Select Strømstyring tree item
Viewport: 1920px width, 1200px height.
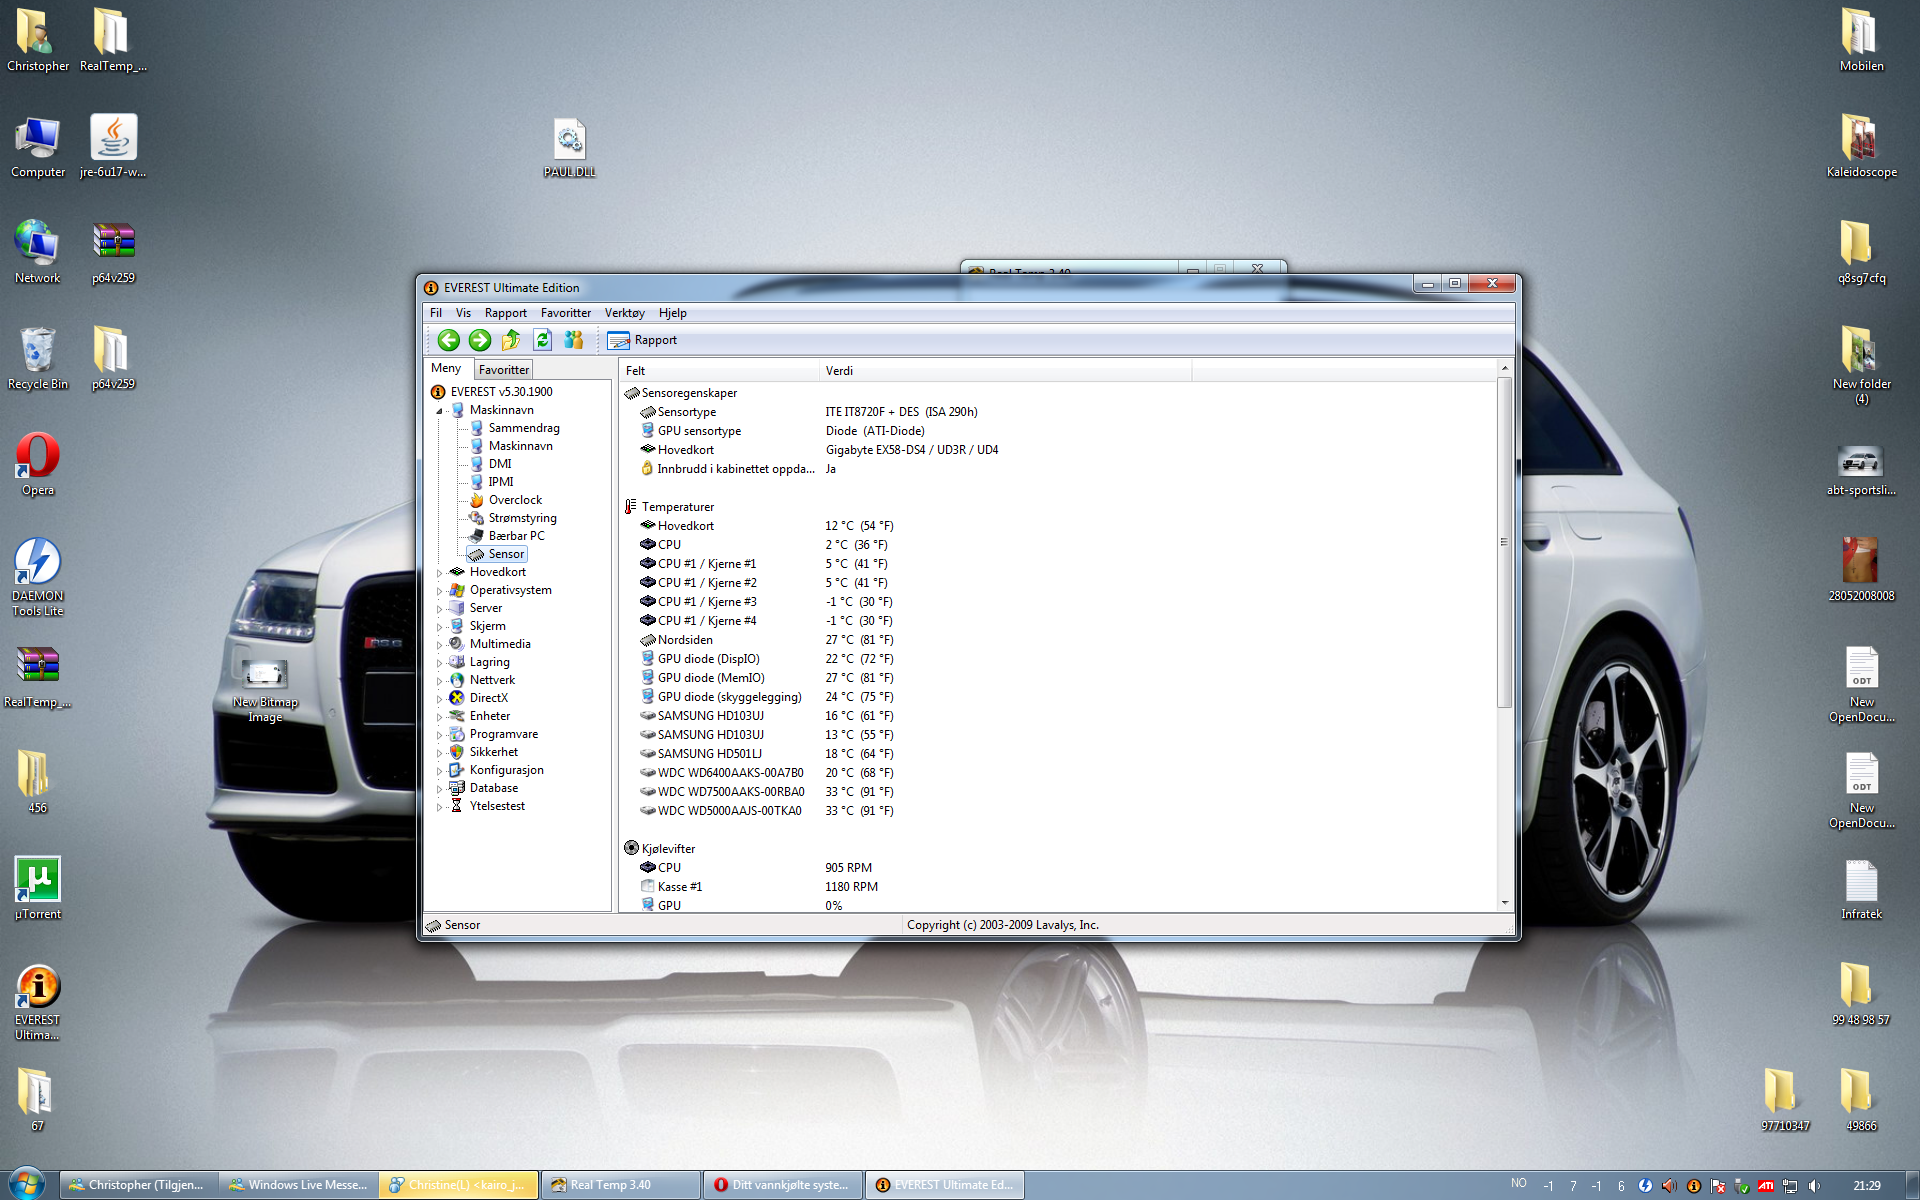521,518
